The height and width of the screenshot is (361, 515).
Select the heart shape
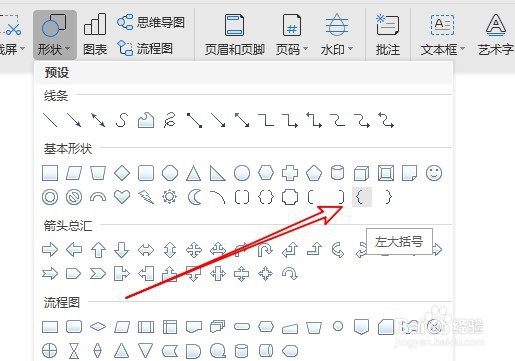[122, 197]
